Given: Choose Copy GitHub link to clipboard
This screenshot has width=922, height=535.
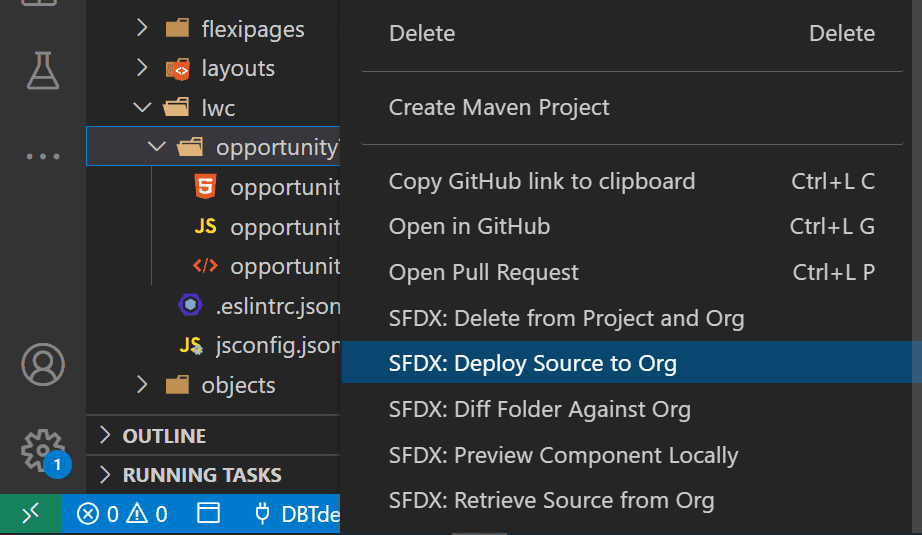Looking at the screenshot, I should [632, 182].
